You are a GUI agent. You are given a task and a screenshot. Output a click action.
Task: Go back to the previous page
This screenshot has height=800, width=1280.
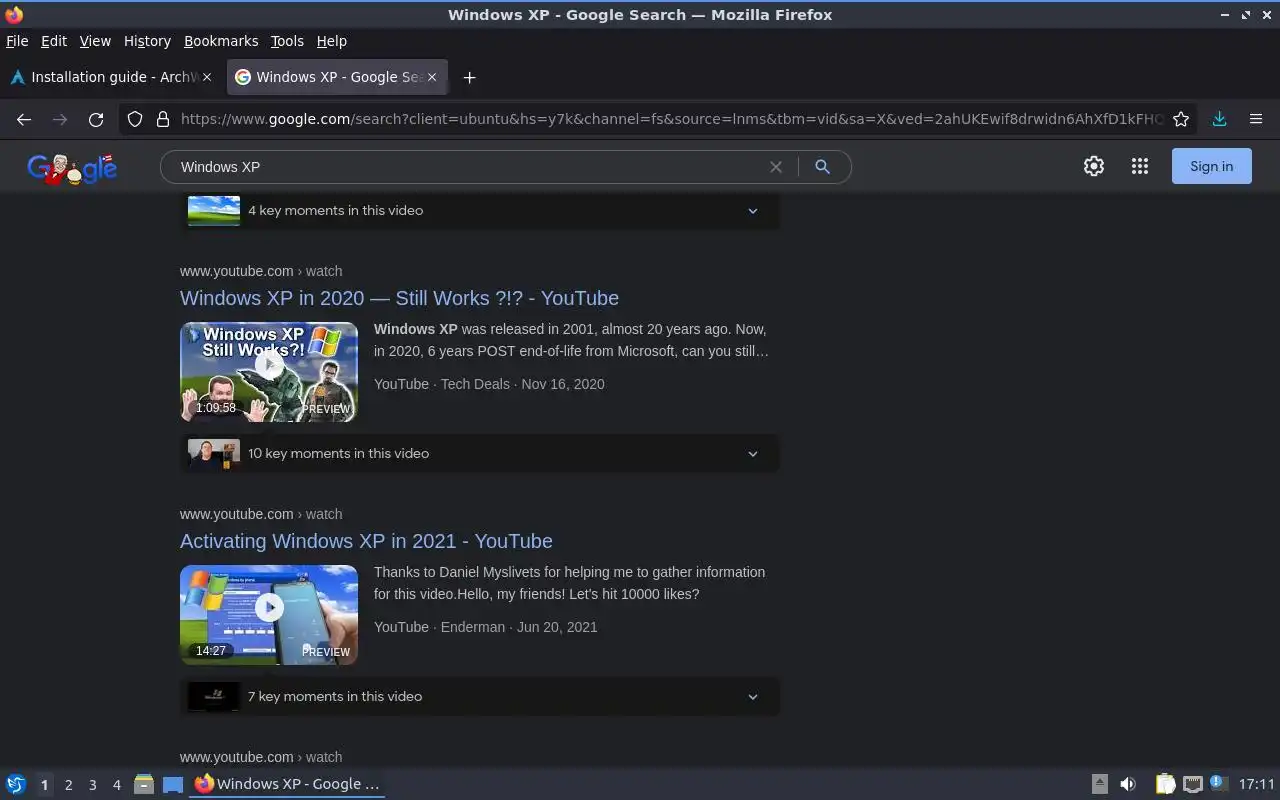click(x=24, y=119)
